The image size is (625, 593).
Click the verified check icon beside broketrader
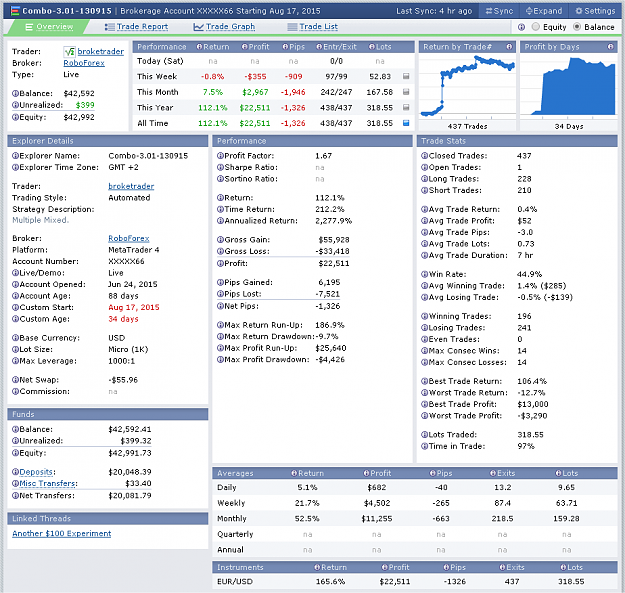pyautogui.click(x=69, y=52)
